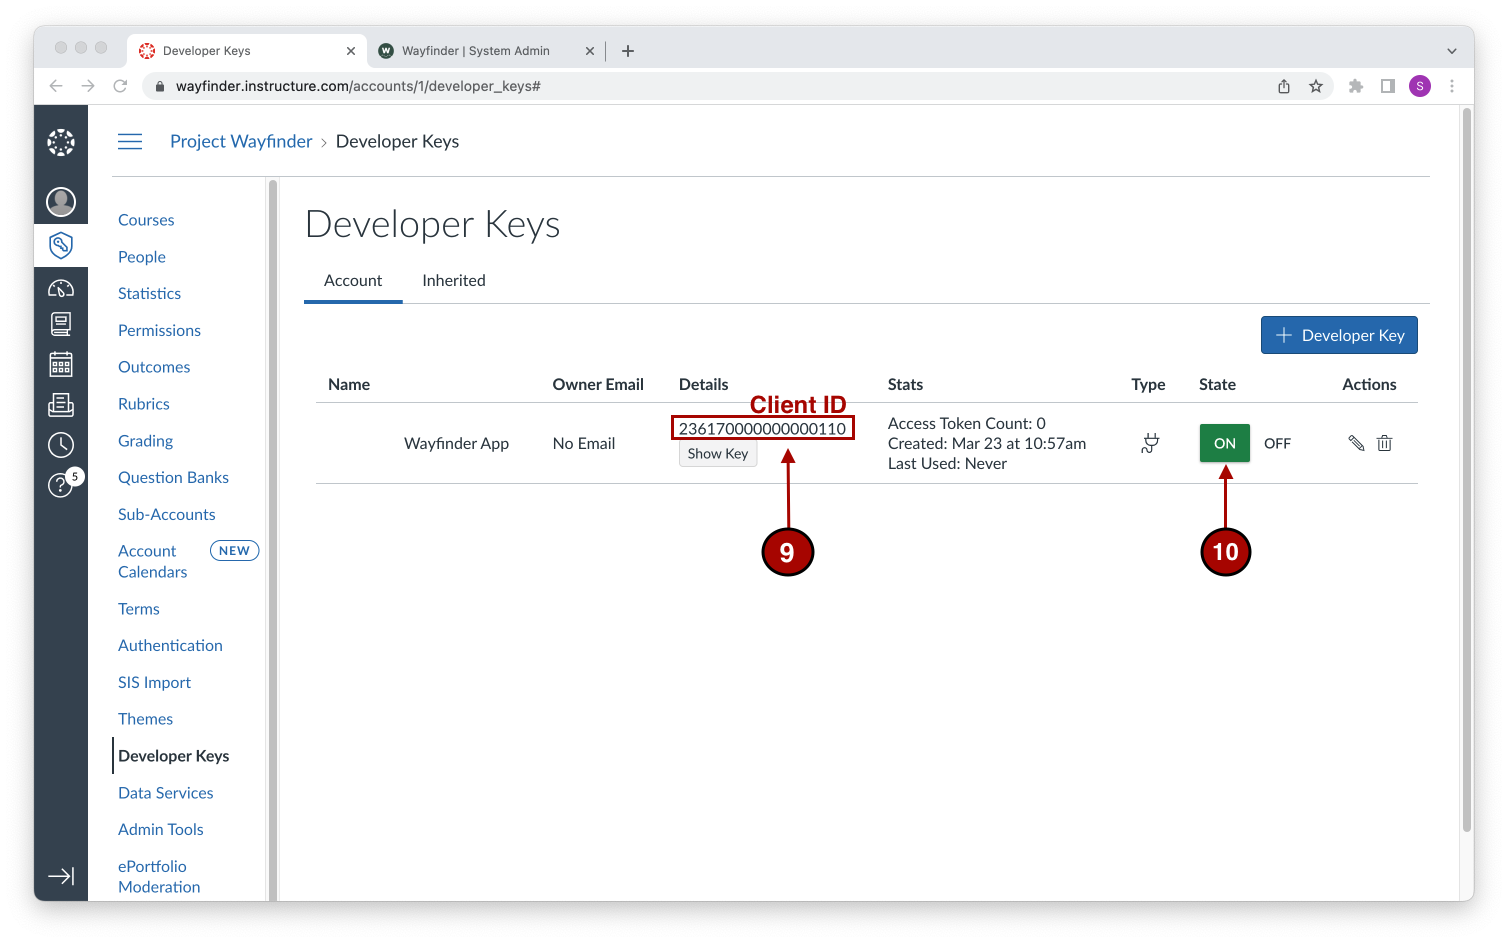1508x943 pixels.
Task: Select Developer Keys in account navigation
Action: coord(174,756)
